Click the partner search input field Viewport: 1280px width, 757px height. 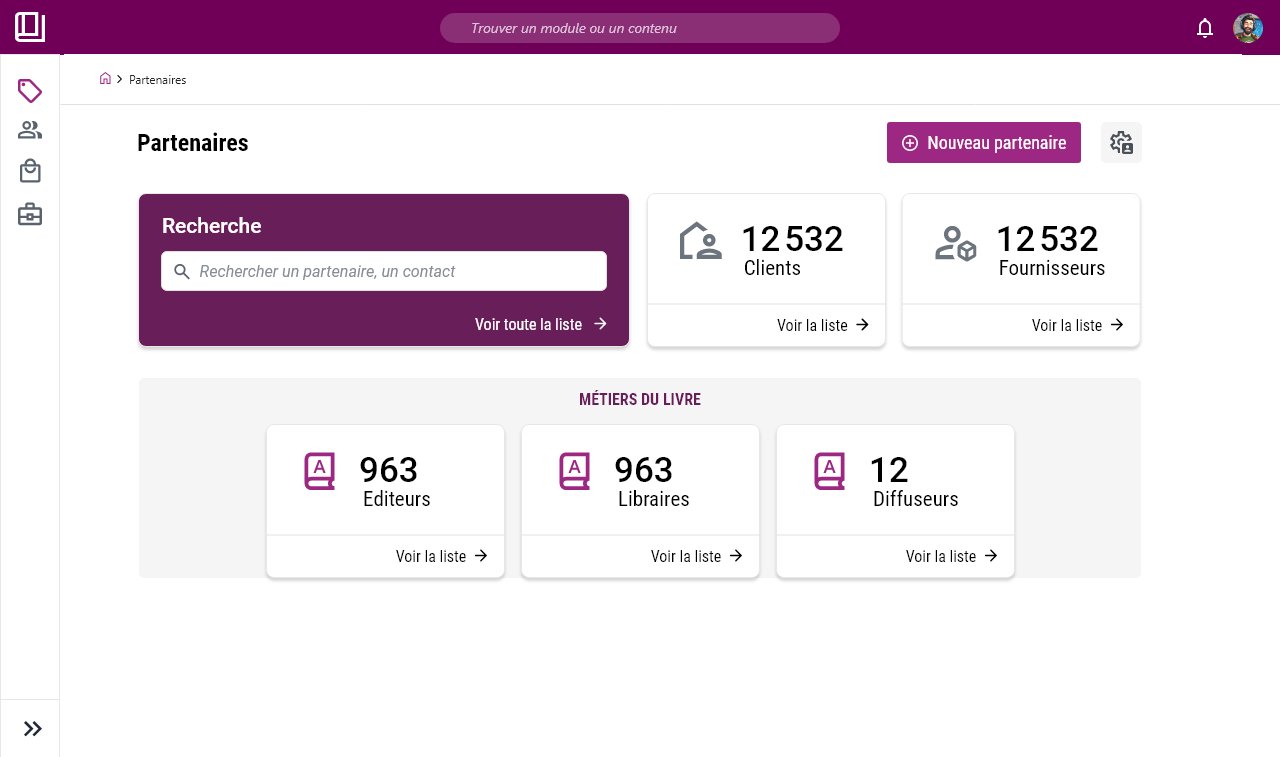pyautogui.click(x=384, y=271)
